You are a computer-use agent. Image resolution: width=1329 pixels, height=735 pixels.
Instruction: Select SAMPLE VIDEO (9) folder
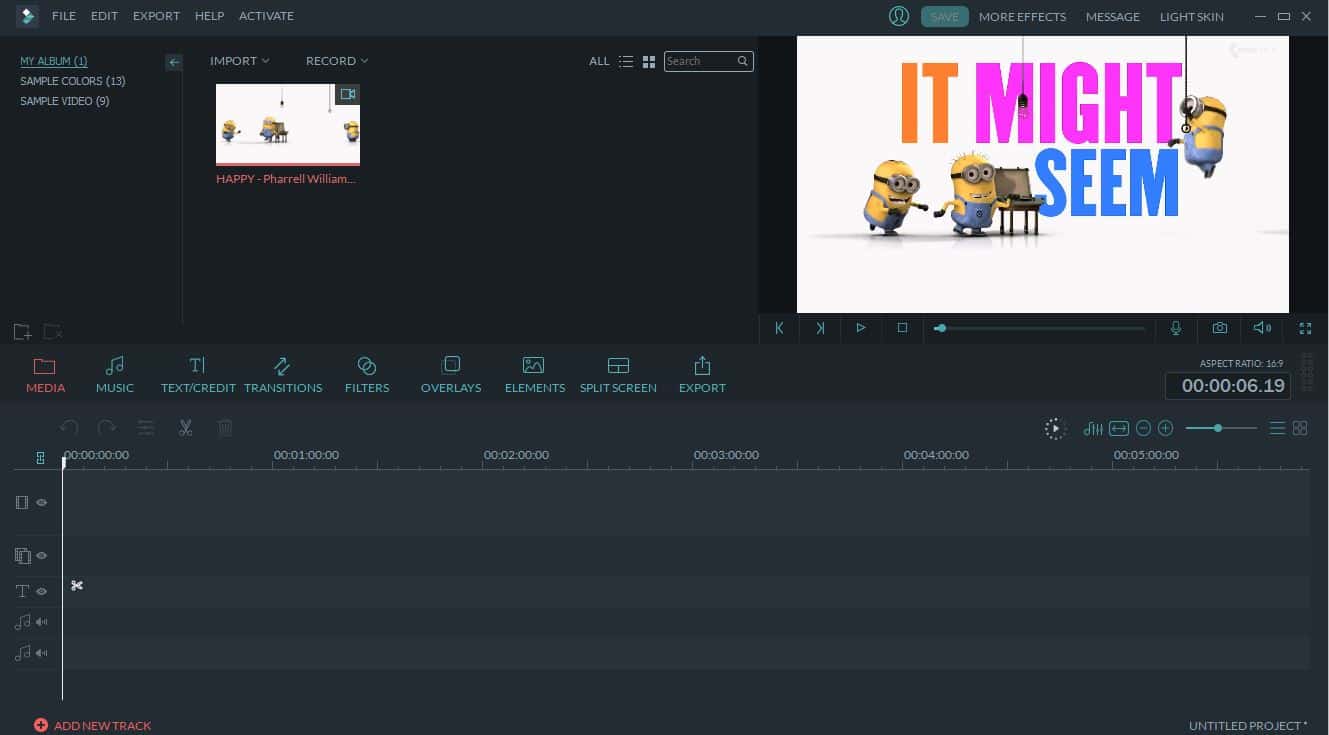click(x=65, y=101)
